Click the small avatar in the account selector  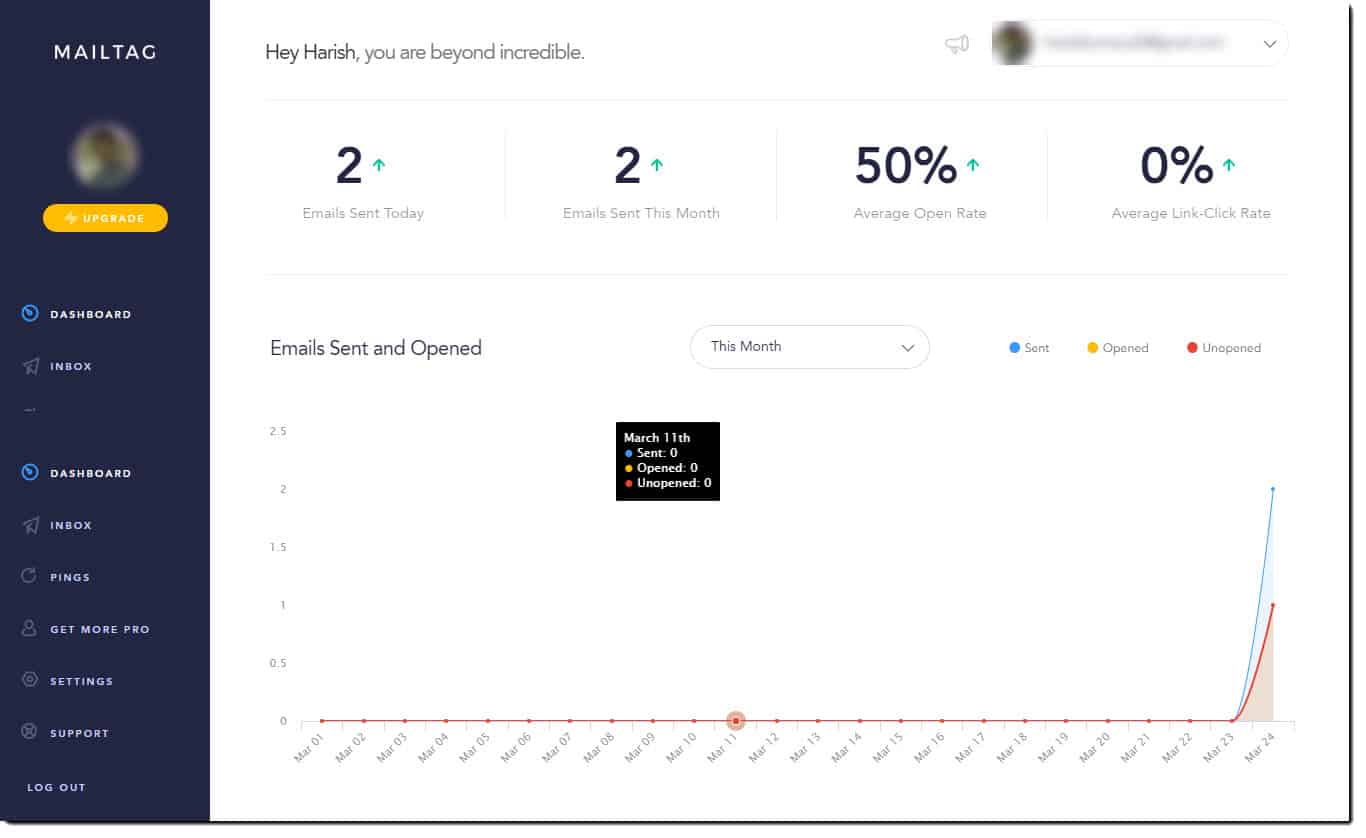(x=1012, y=44)
